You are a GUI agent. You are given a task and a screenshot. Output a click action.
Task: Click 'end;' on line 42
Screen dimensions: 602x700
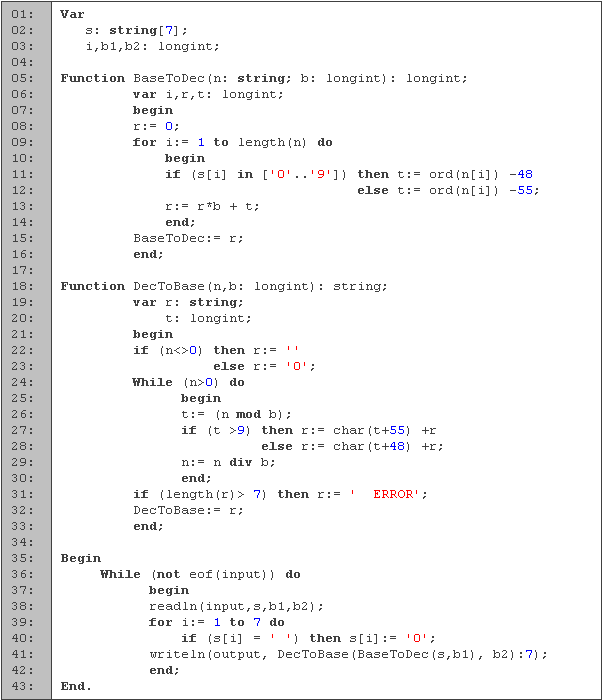tap(164, 671)
